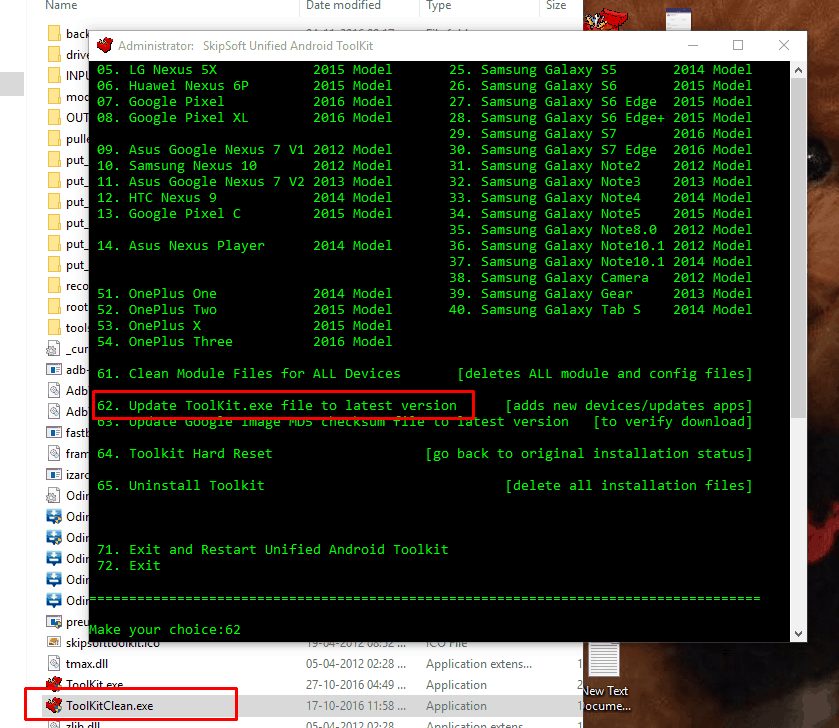Viewport: 839px width, 728px height.
Task: Click '61. Clean Module Files for ALL Devices'
Action: (x=248, y=373)
